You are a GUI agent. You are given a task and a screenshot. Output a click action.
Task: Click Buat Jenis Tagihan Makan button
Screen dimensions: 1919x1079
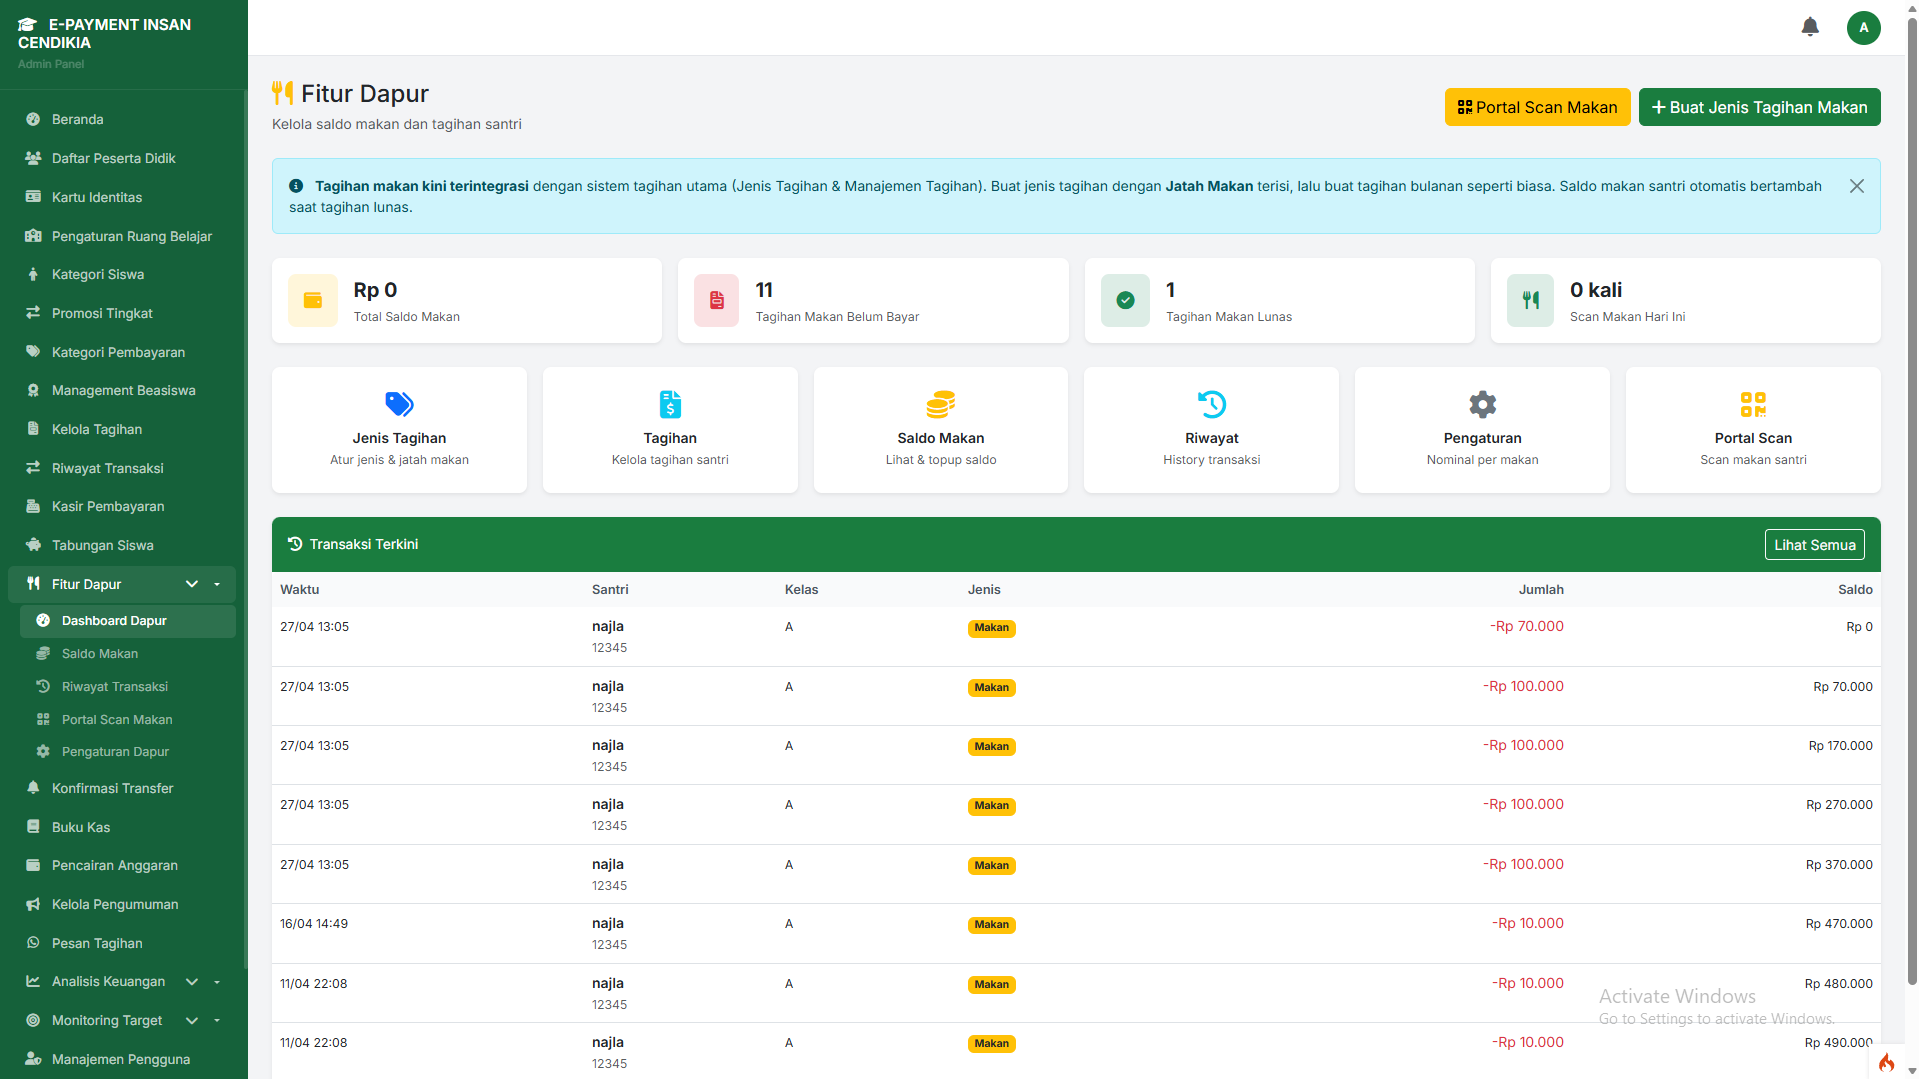[x=1759, y=107]
